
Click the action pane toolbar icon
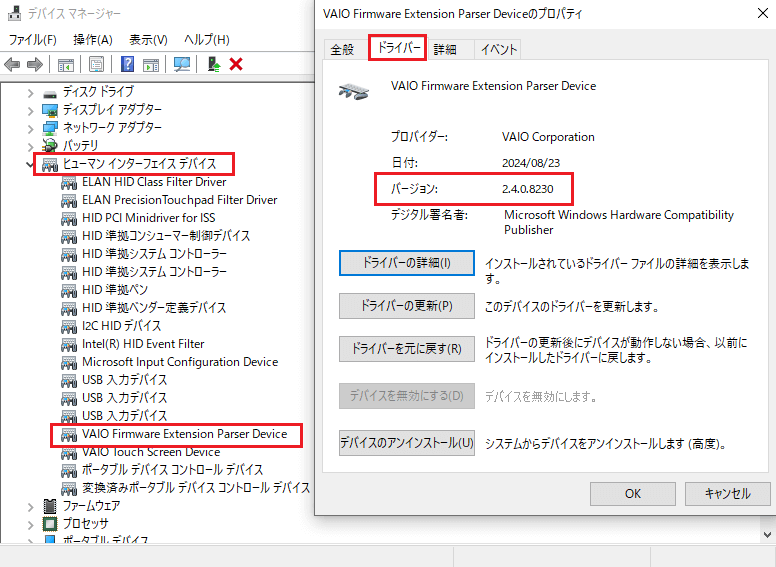(x=151, y=64)
